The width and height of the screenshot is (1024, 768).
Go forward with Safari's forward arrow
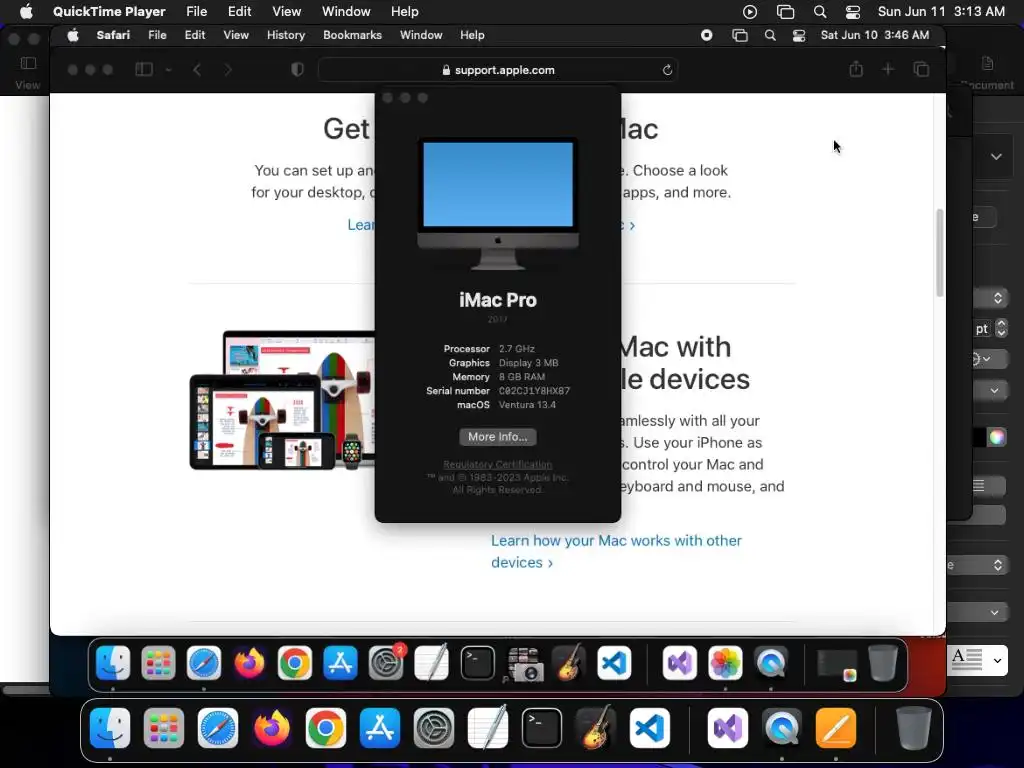[227, 69]
